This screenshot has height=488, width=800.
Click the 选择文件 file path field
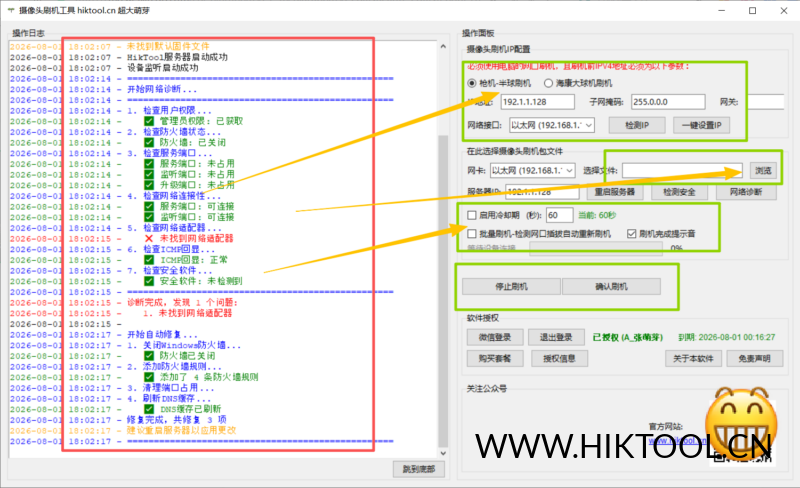(682, 170)
